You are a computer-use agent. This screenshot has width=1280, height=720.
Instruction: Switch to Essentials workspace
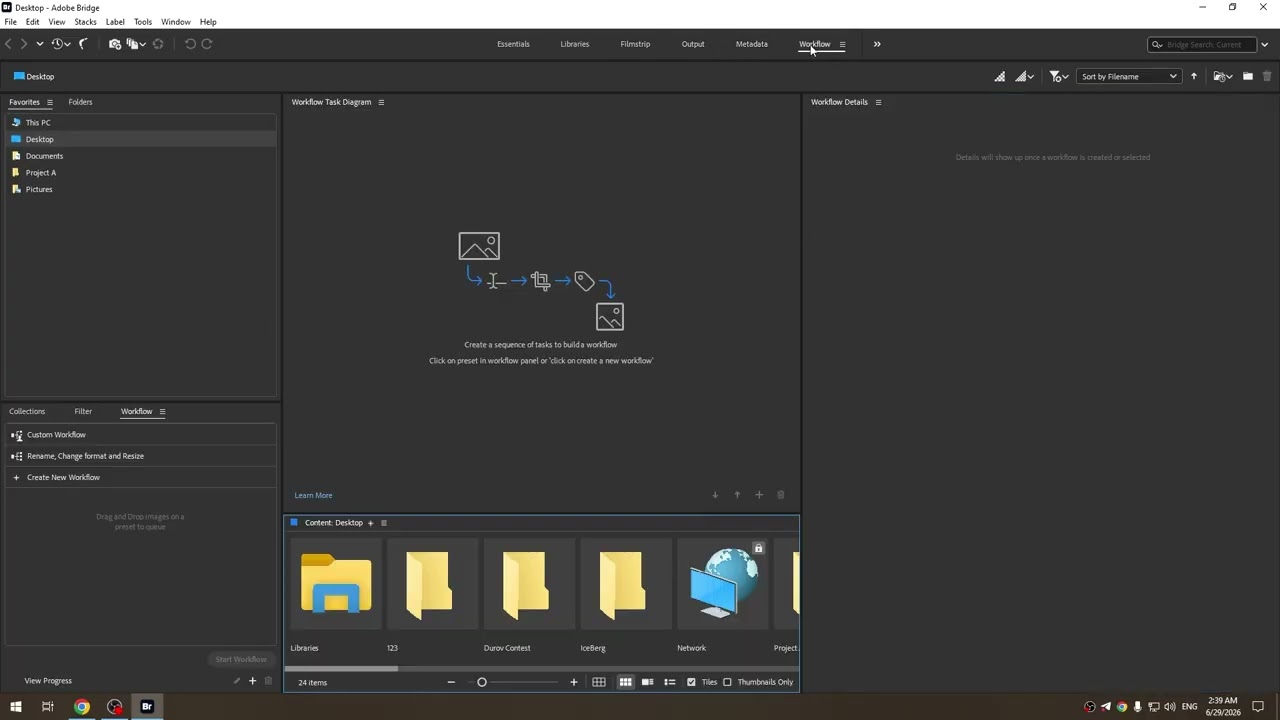pyautogui.click(x=513, y=44)
